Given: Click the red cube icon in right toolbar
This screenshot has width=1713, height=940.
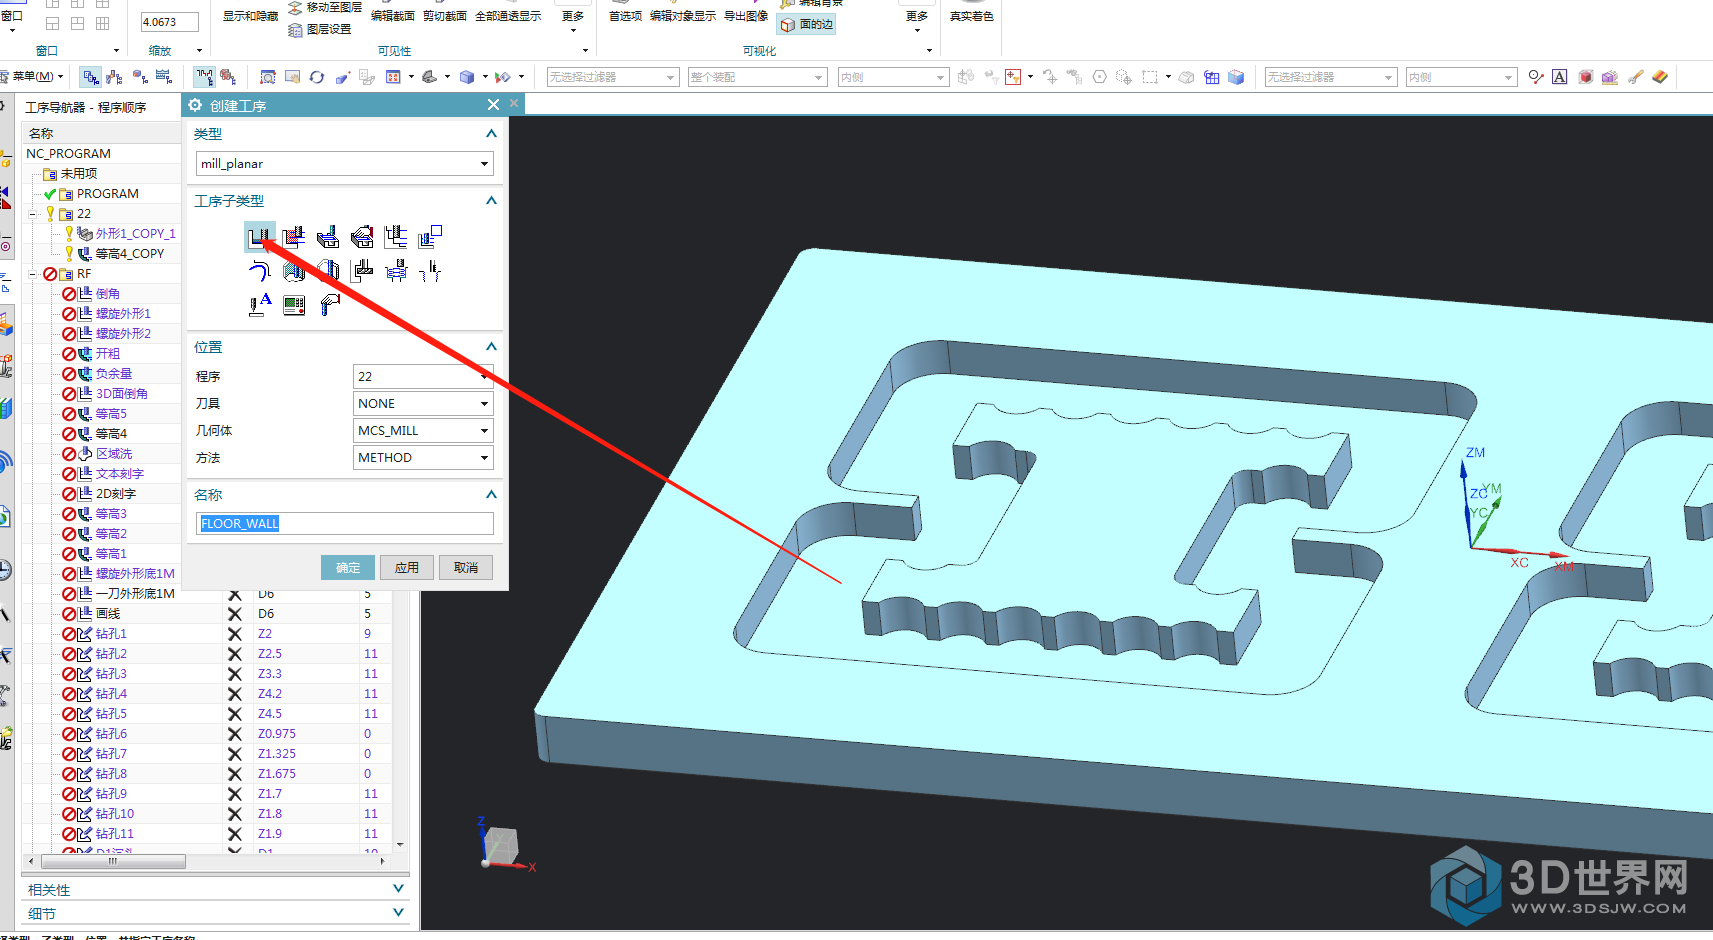Looking at the screenshot, I should click(x=1585, y=77).
